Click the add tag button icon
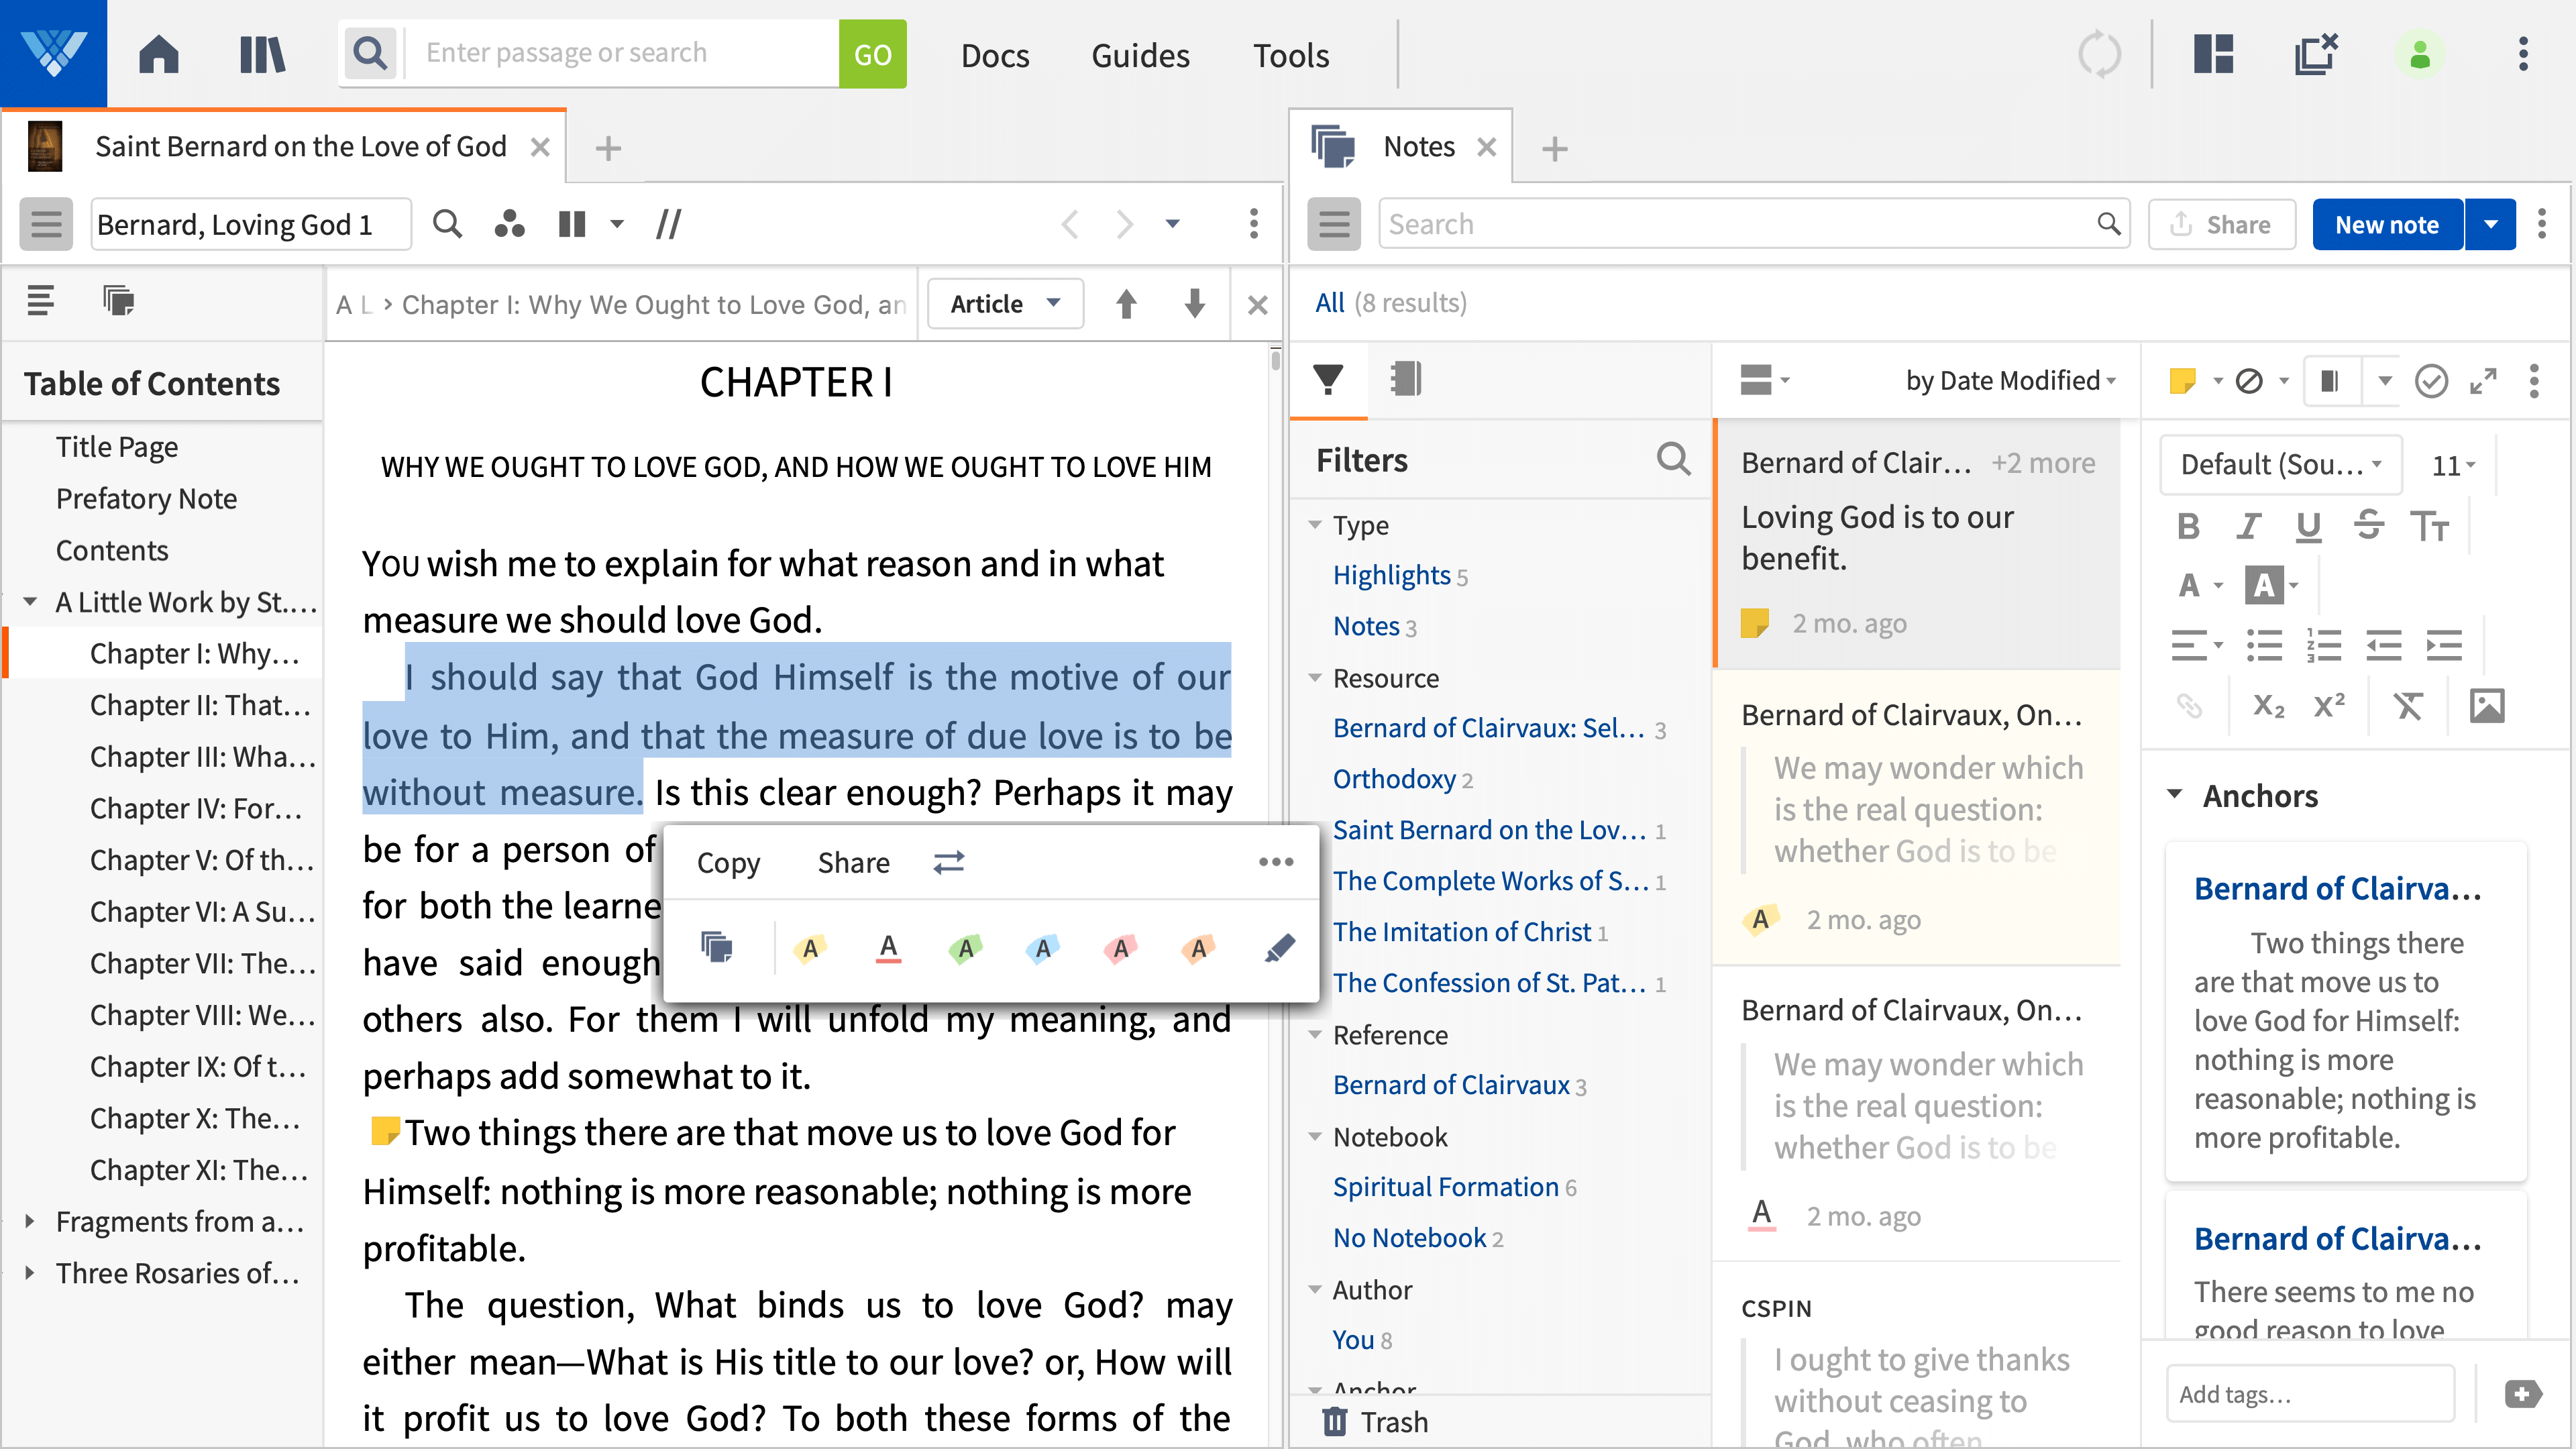This screenshot has height=1449, width=2576. pyautogui.click(x=2523, y=1393)
